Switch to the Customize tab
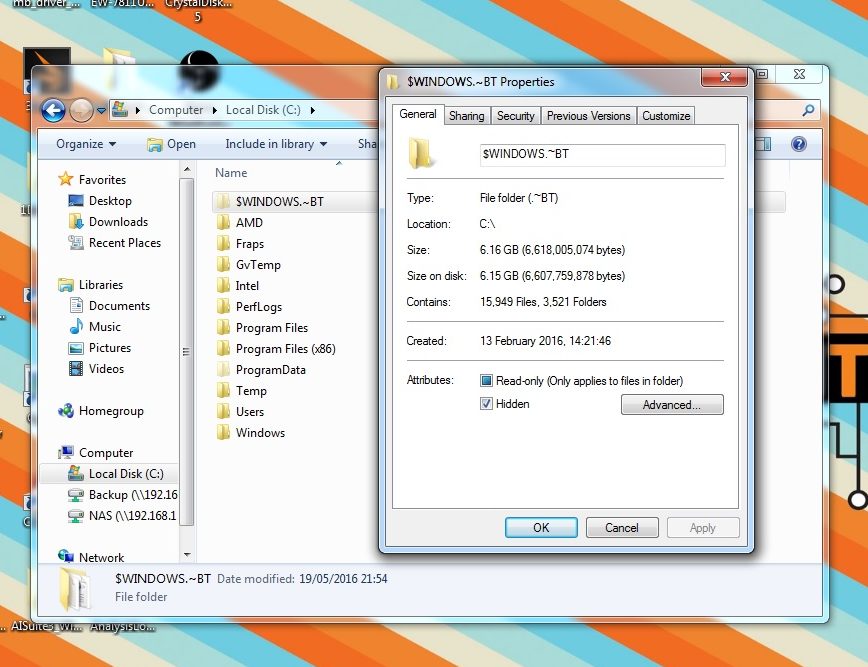This screenshot has height=667, width=868. coord(666,116)
